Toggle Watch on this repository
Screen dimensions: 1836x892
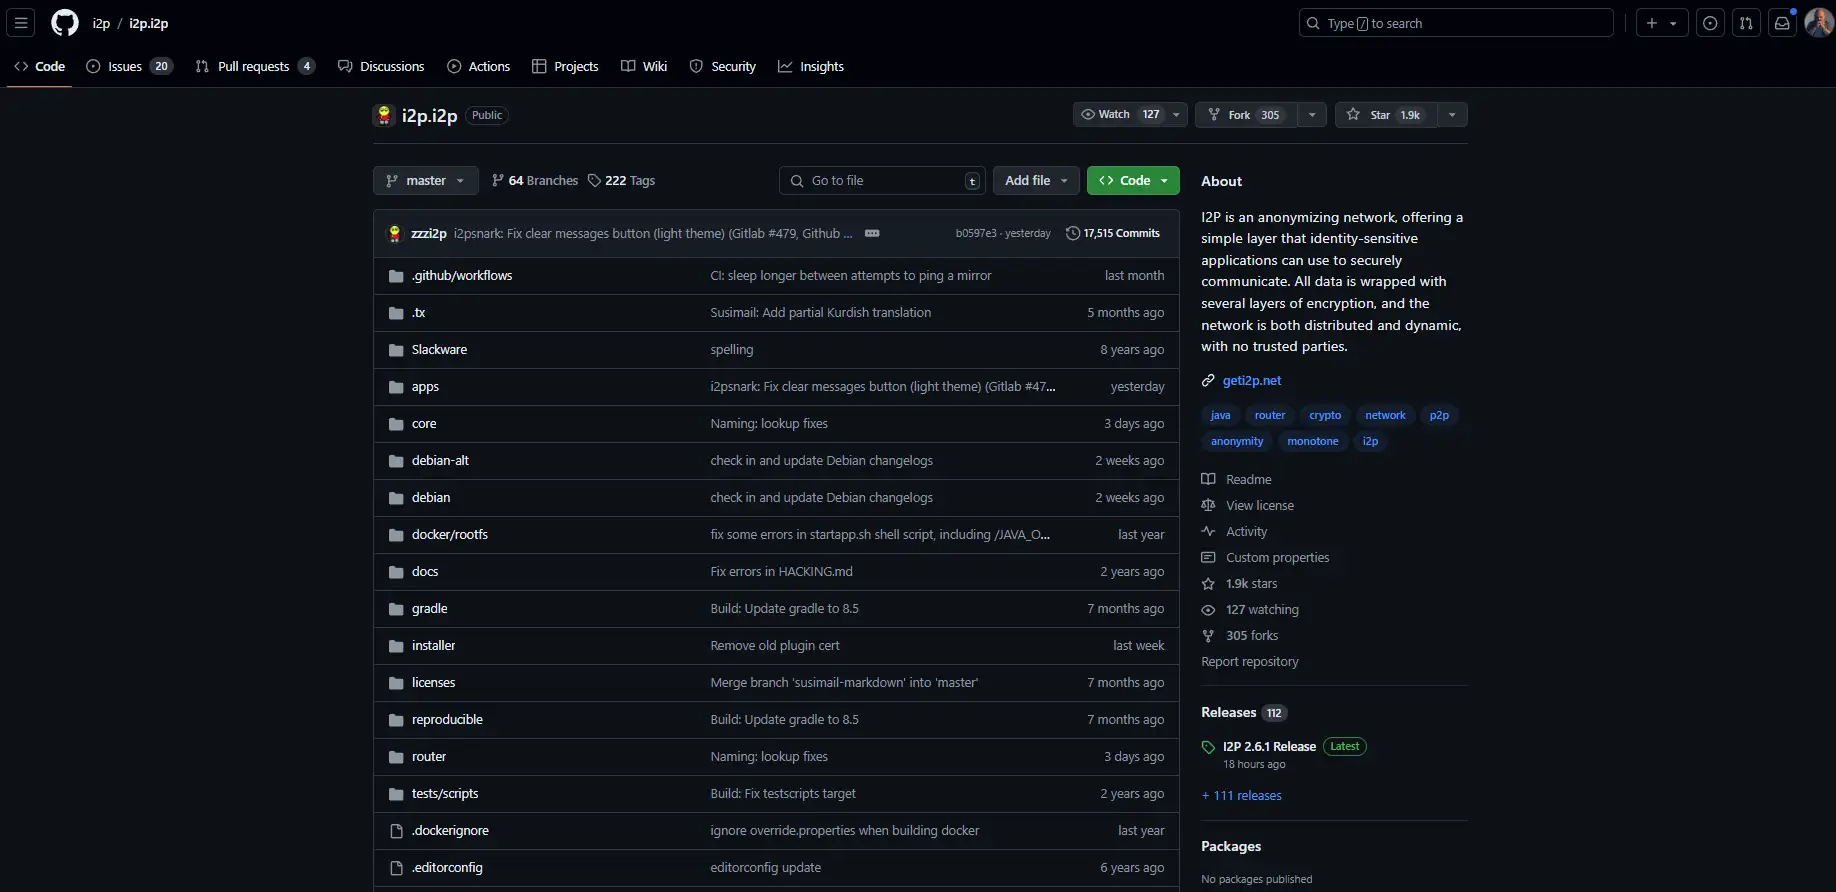click(x=1118, y=115)
